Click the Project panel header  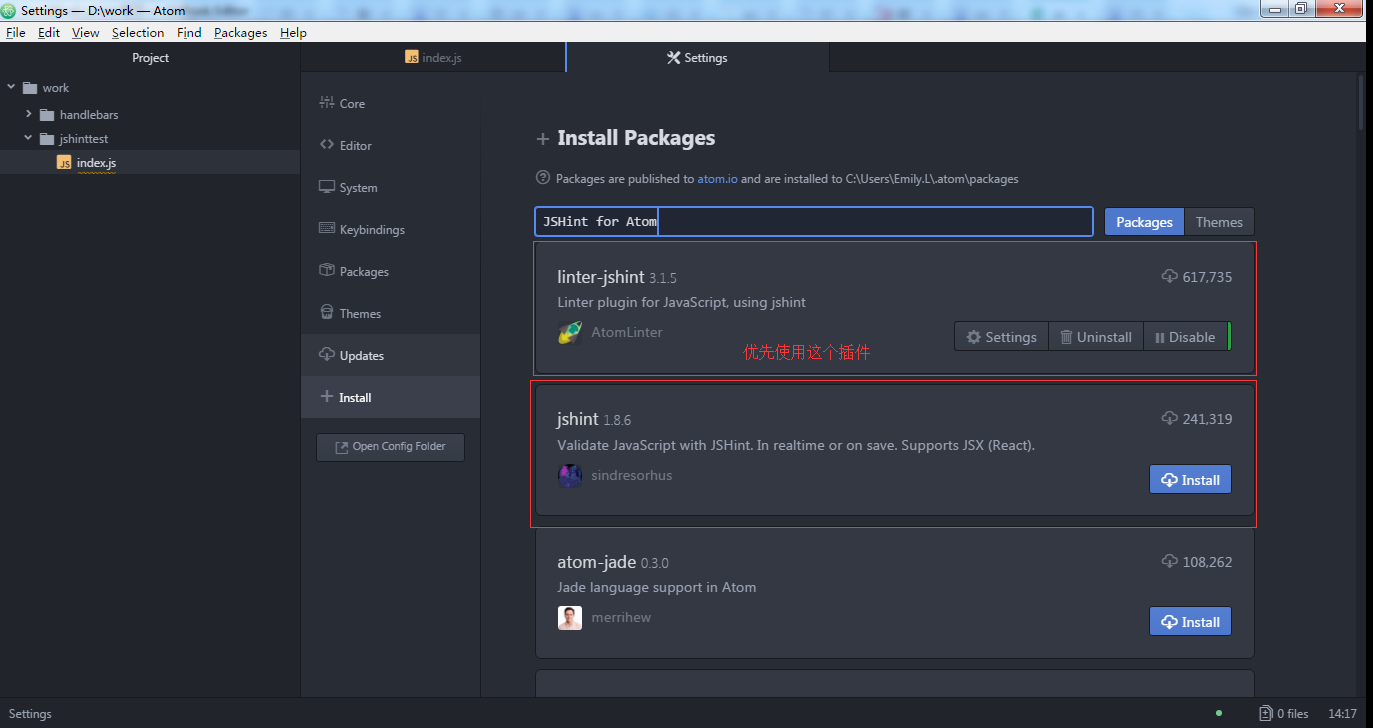tap(150, 58)
